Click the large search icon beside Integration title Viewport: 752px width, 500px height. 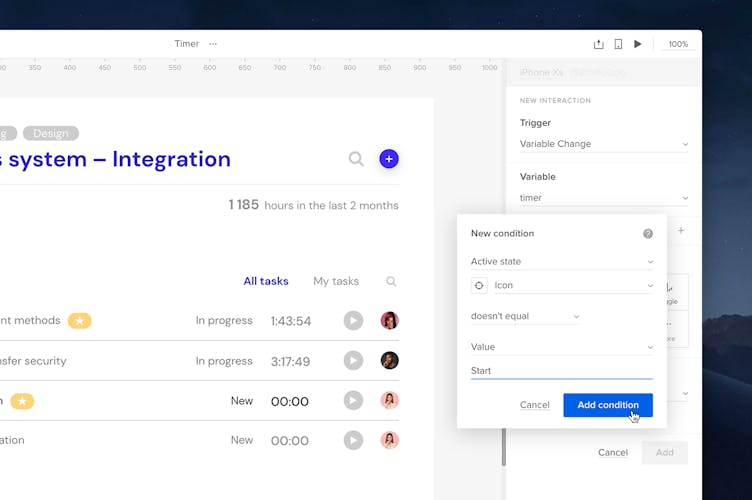click(356, 159)
